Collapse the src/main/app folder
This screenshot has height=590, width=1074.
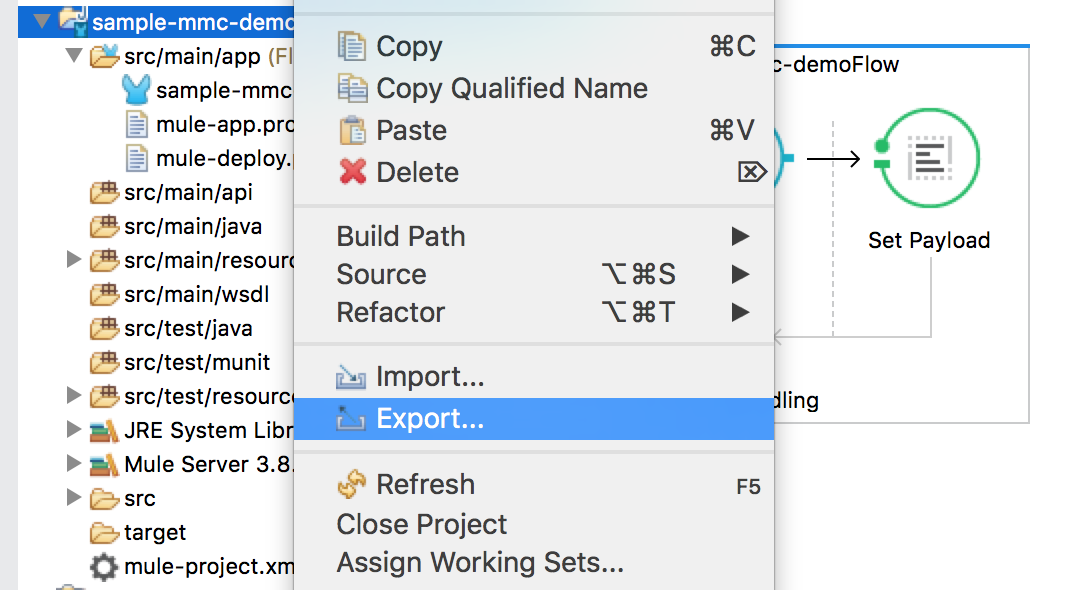click(73, 56)
